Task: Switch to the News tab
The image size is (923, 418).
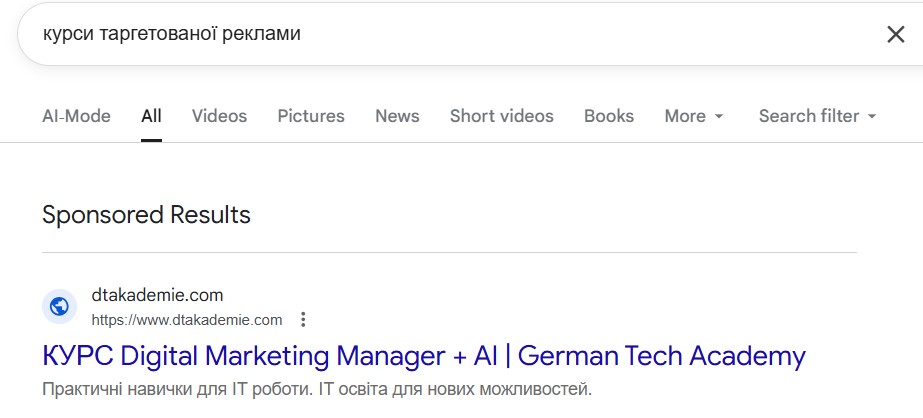Action: coord(397,116)
